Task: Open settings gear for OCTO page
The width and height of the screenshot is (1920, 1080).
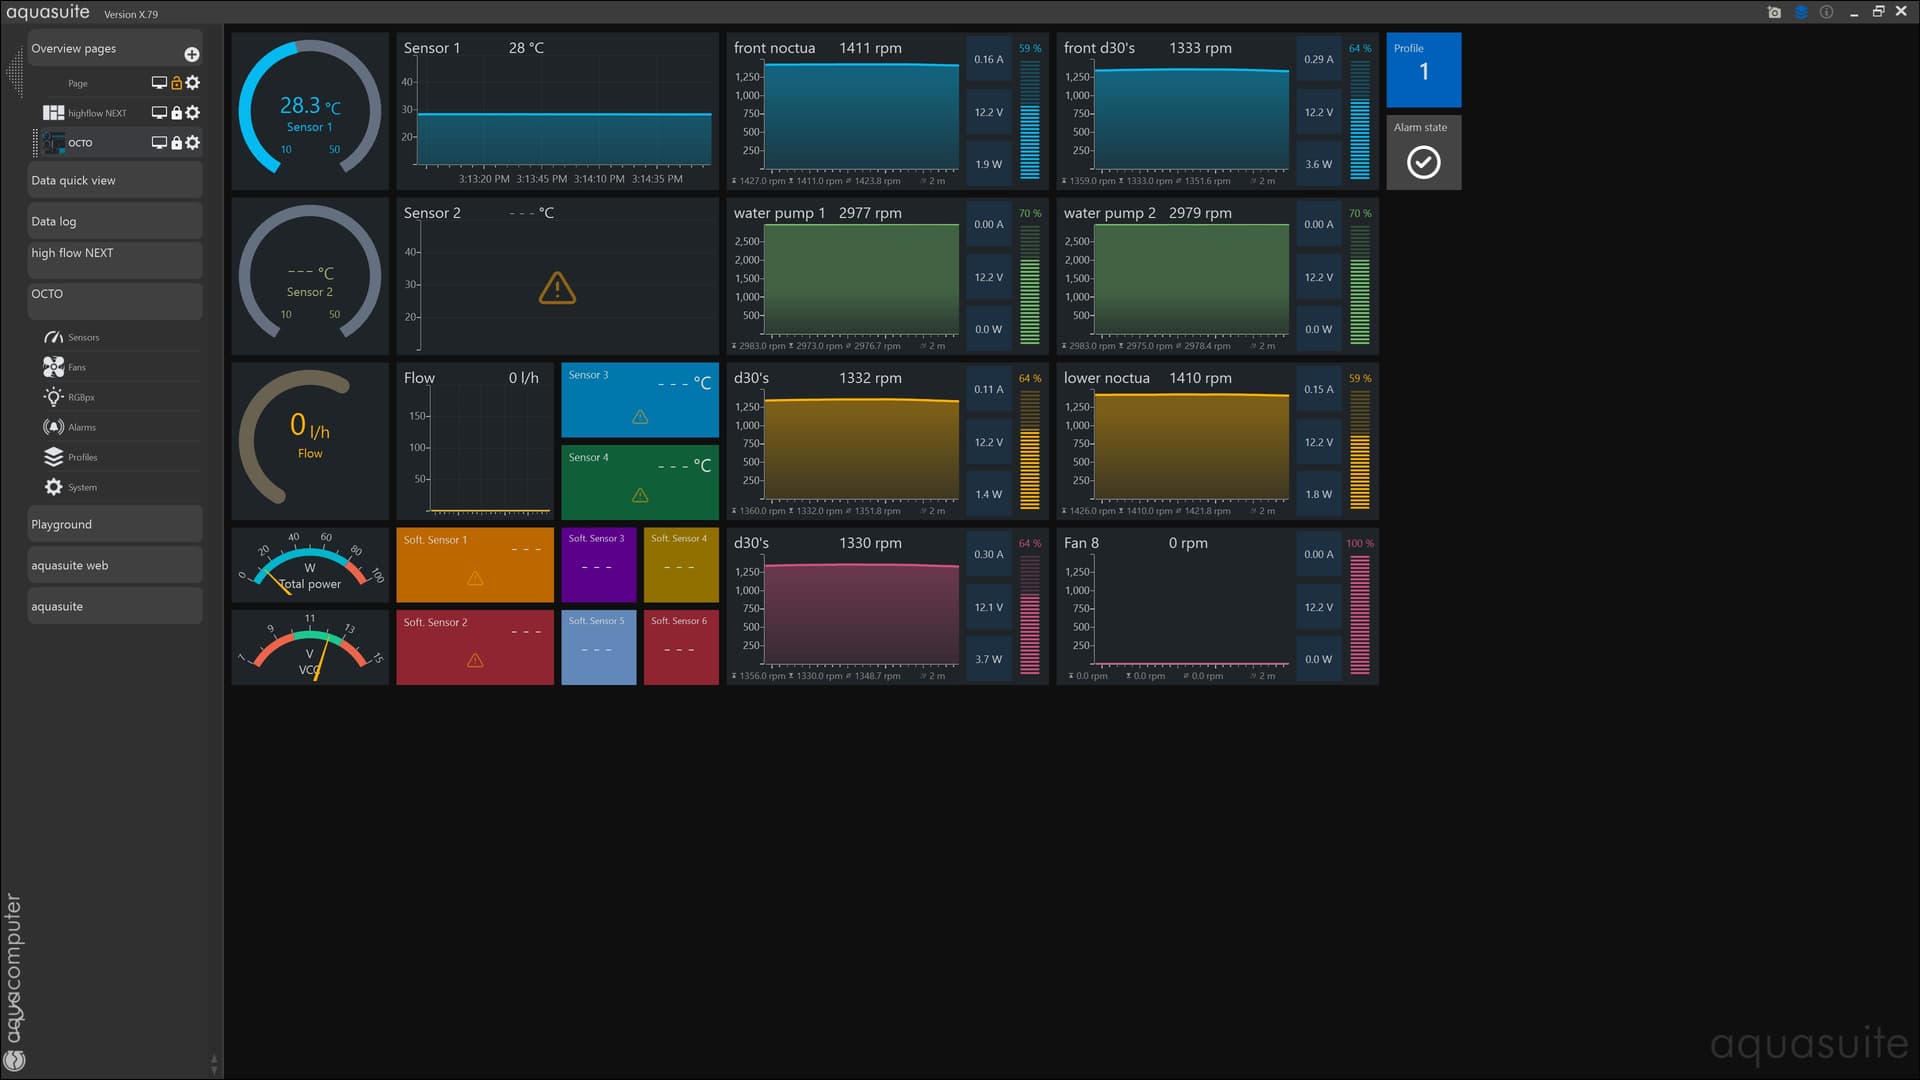Action: pyautogui.click(x=193, y=143)
